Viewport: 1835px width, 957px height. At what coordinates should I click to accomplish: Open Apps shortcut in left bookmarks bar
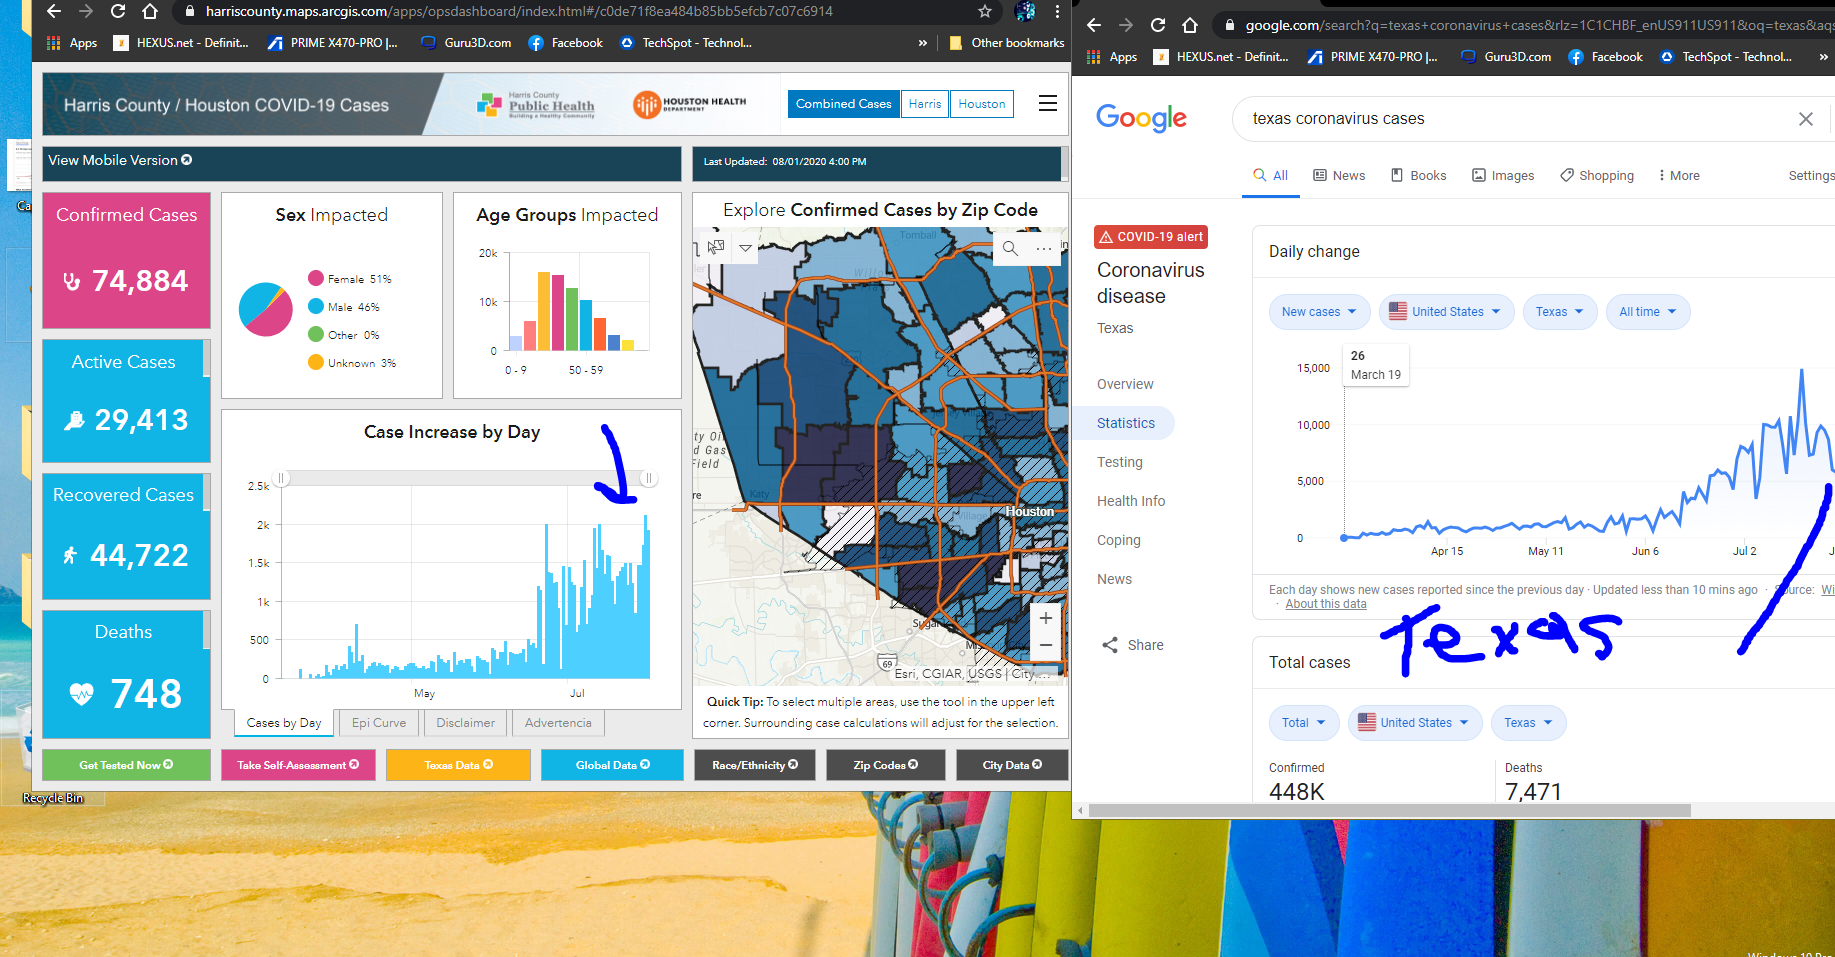[72, 43]
